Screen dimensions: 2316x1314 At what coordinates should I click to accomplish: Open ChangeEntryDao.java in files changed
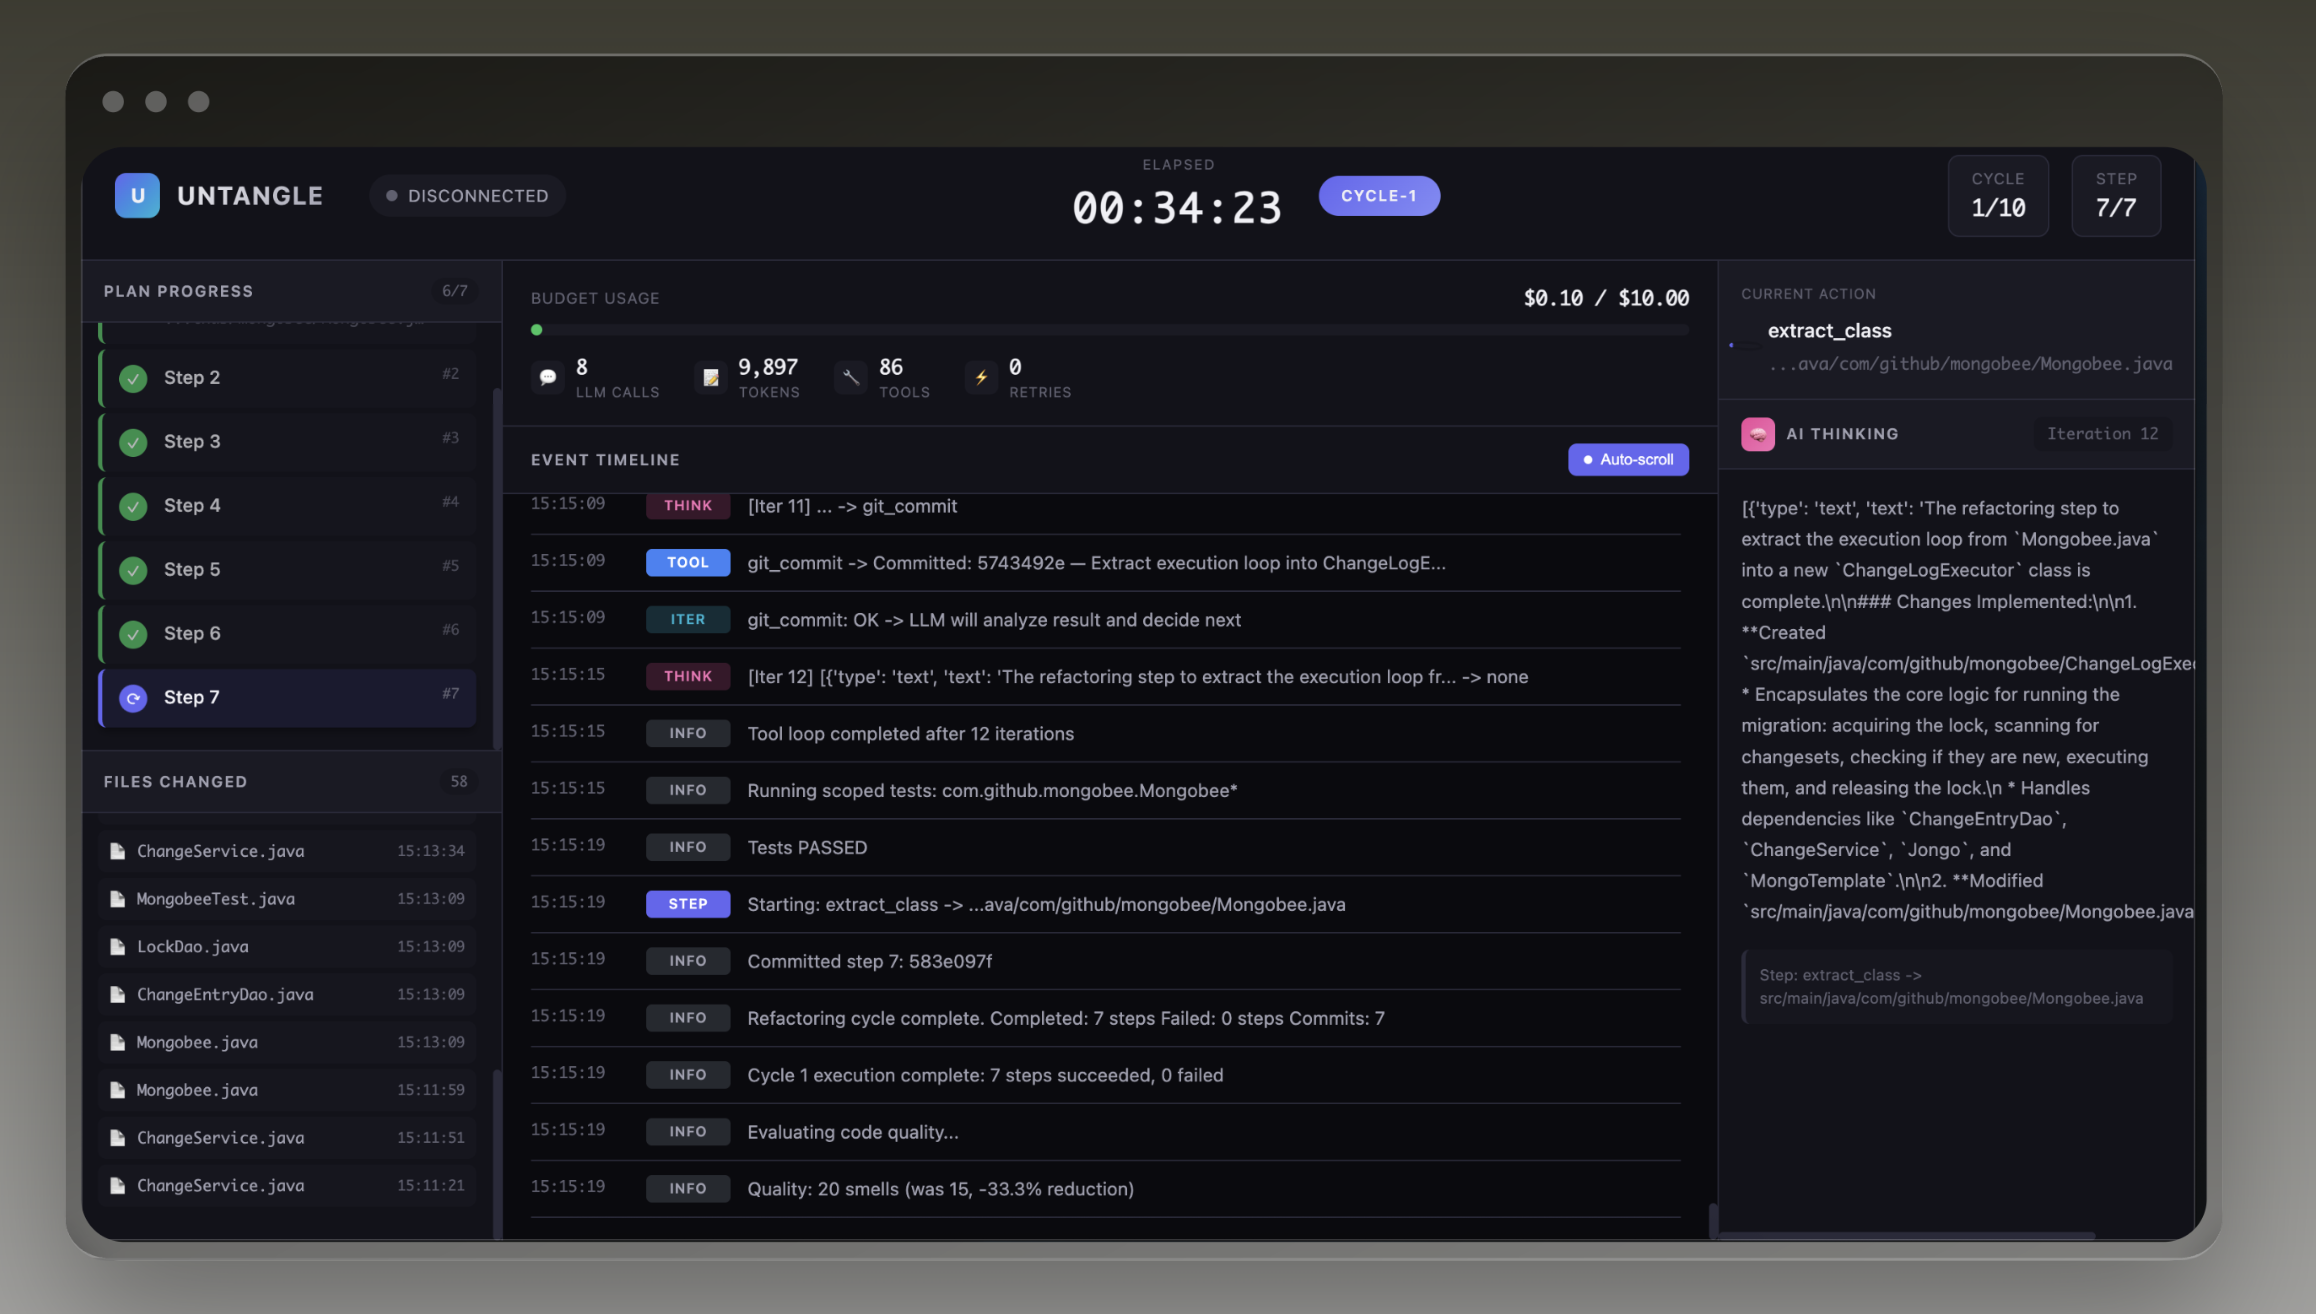(x=225, y=995)
